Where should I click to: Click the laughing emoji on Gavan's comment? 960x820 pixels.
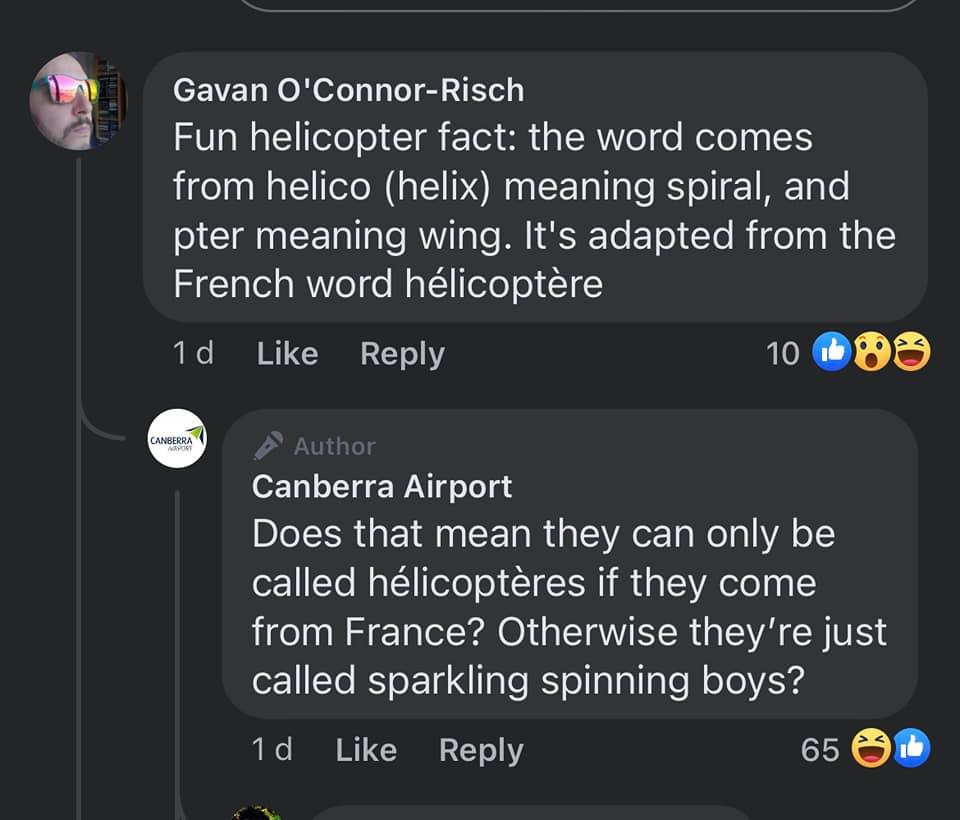coord(911,353)
